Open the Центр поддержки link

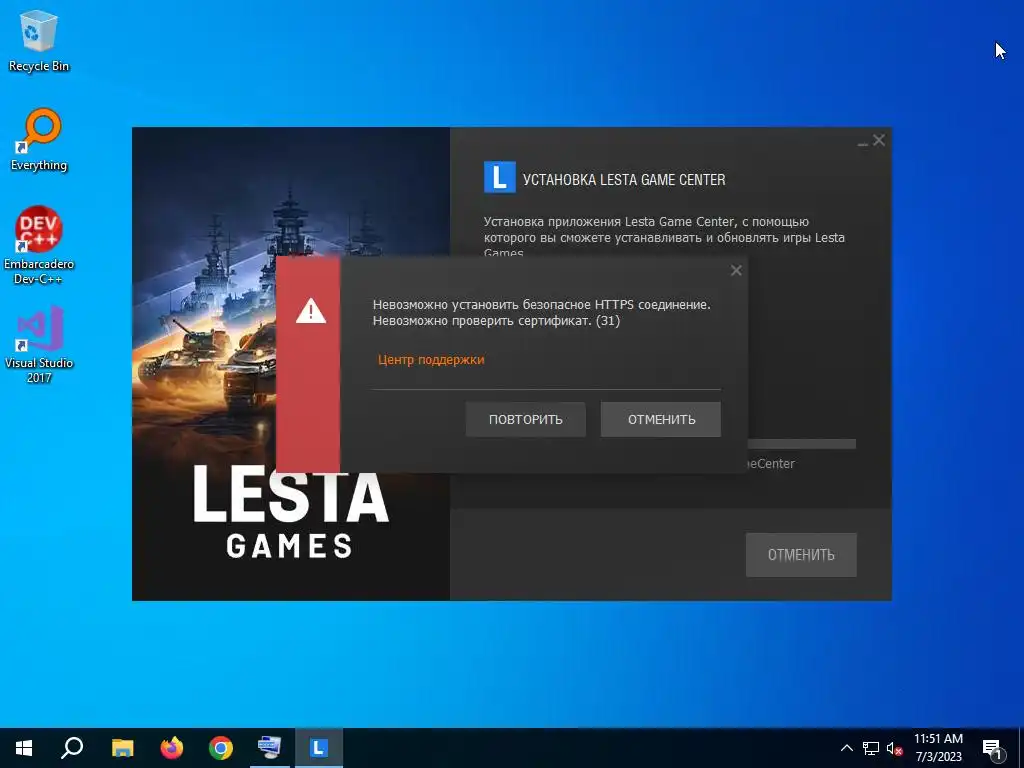431,359
